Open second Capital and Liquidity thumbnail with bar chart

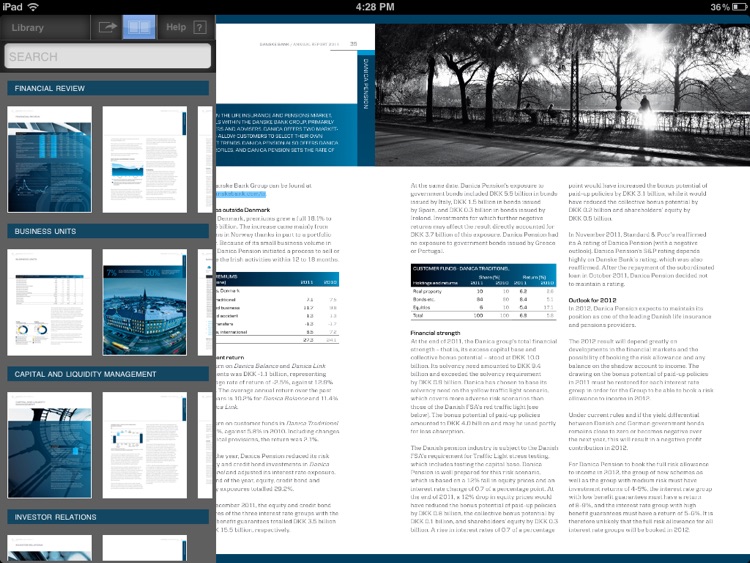144,445
